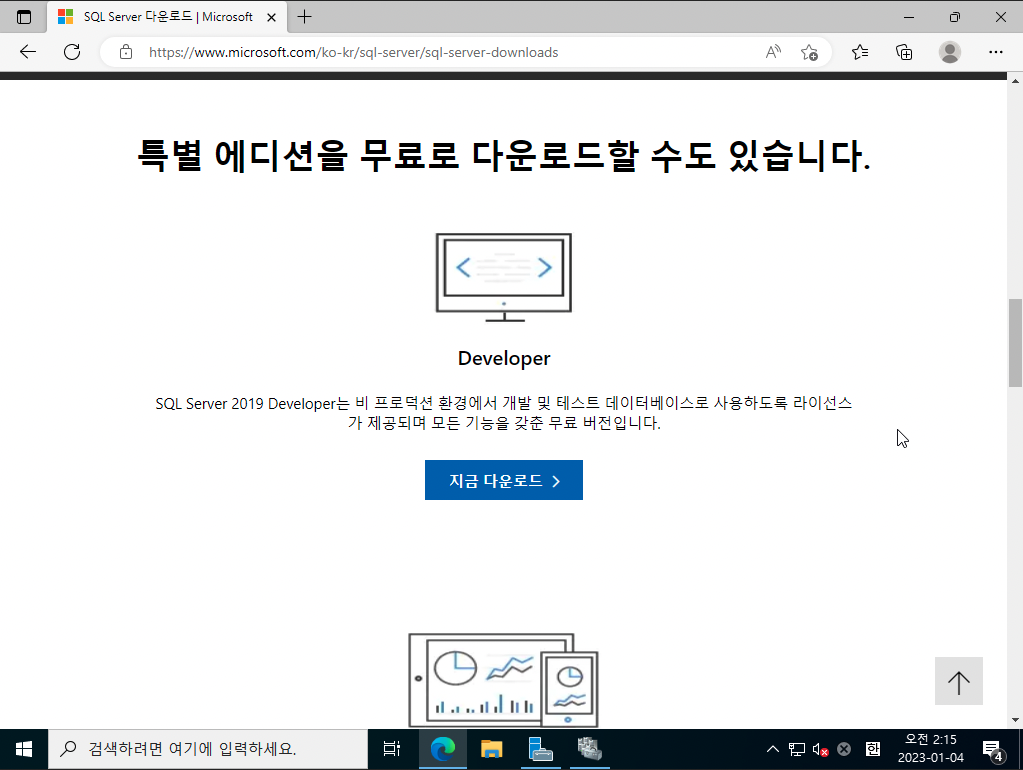Add this page to favorites
Image resolution: width=1023 pixels, height=770 pixels.
[809, 52]
